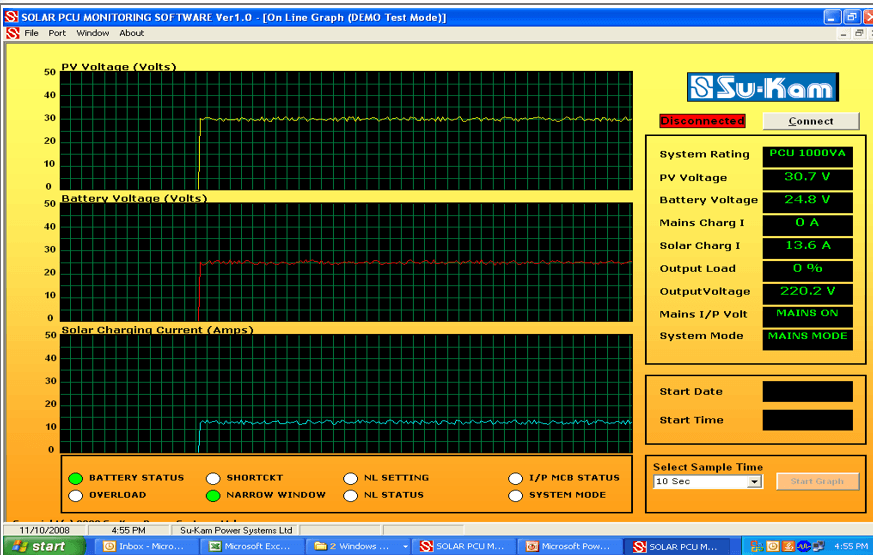Screen dimensions: 873x555
Task: Click the Start Date field
Action: [x=807, y=392]
